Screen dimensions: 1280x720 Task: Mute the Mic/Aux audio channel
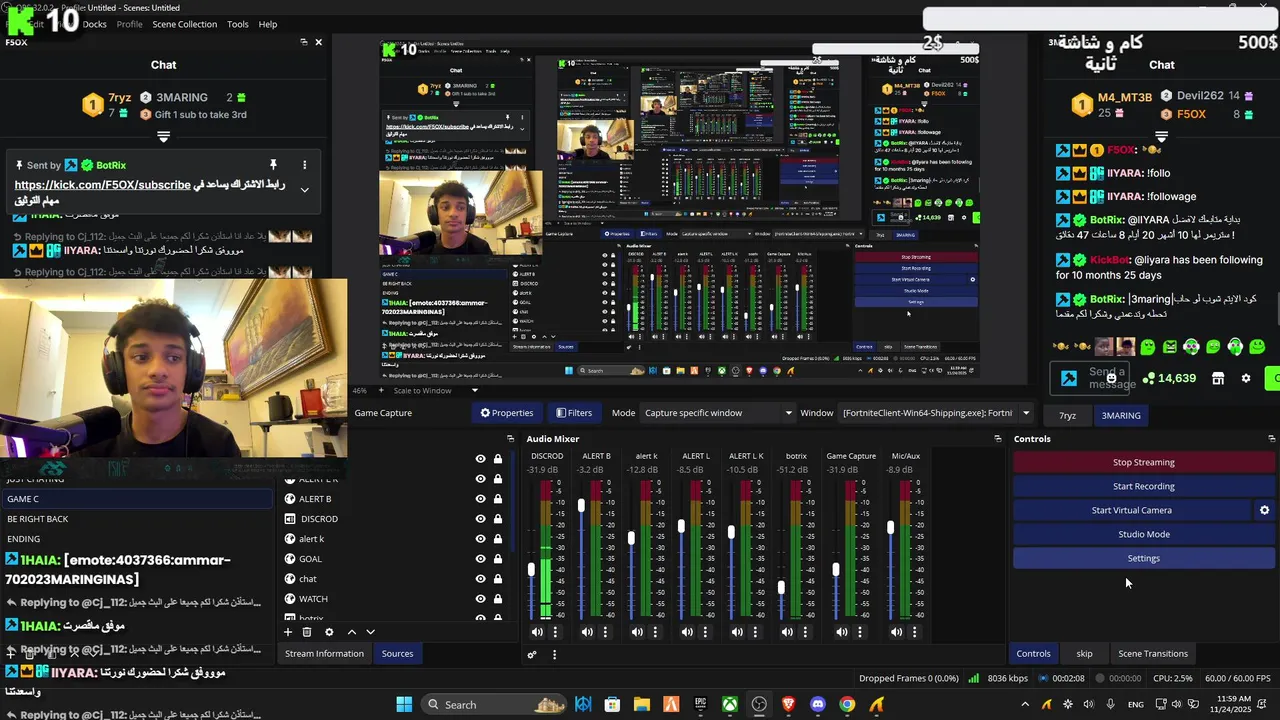pyautogui.click(x=896, y=632)
